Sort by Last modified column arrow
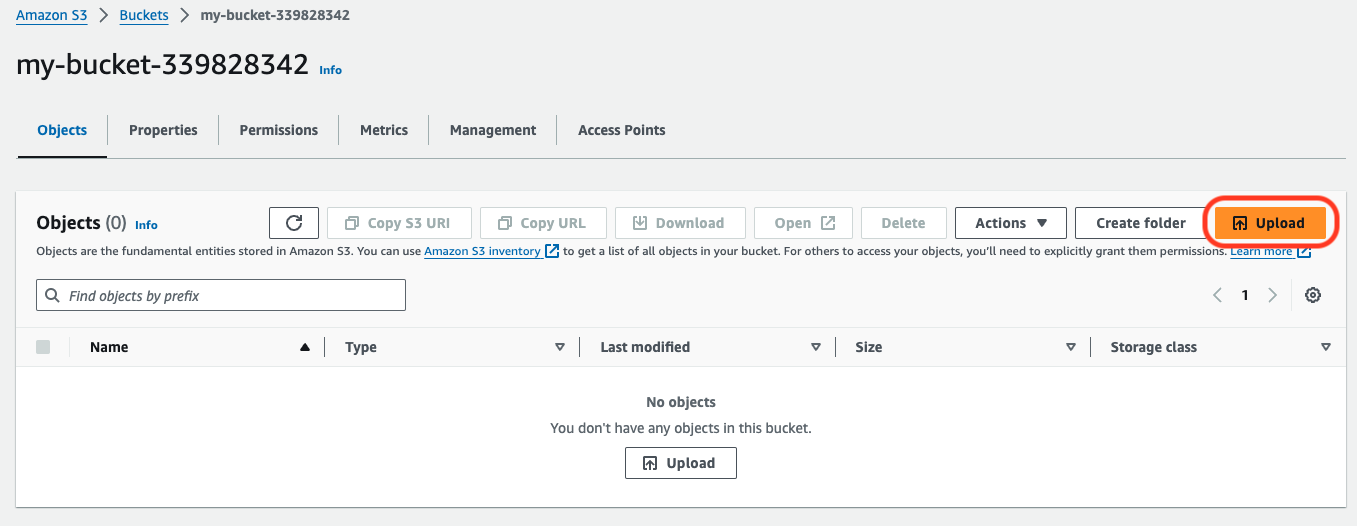 pos(816,347)
